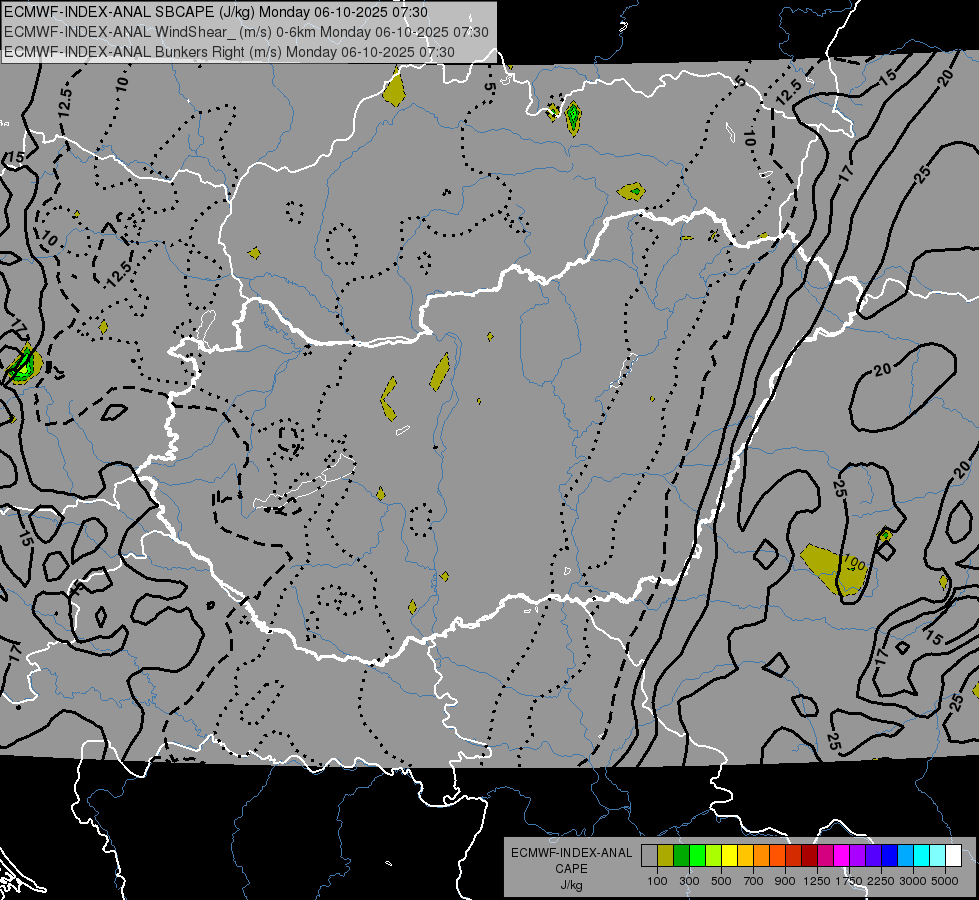Screen dimensions: 979x900
Task: Click the purple 1750 legend swatch
Action: point(858,856)
